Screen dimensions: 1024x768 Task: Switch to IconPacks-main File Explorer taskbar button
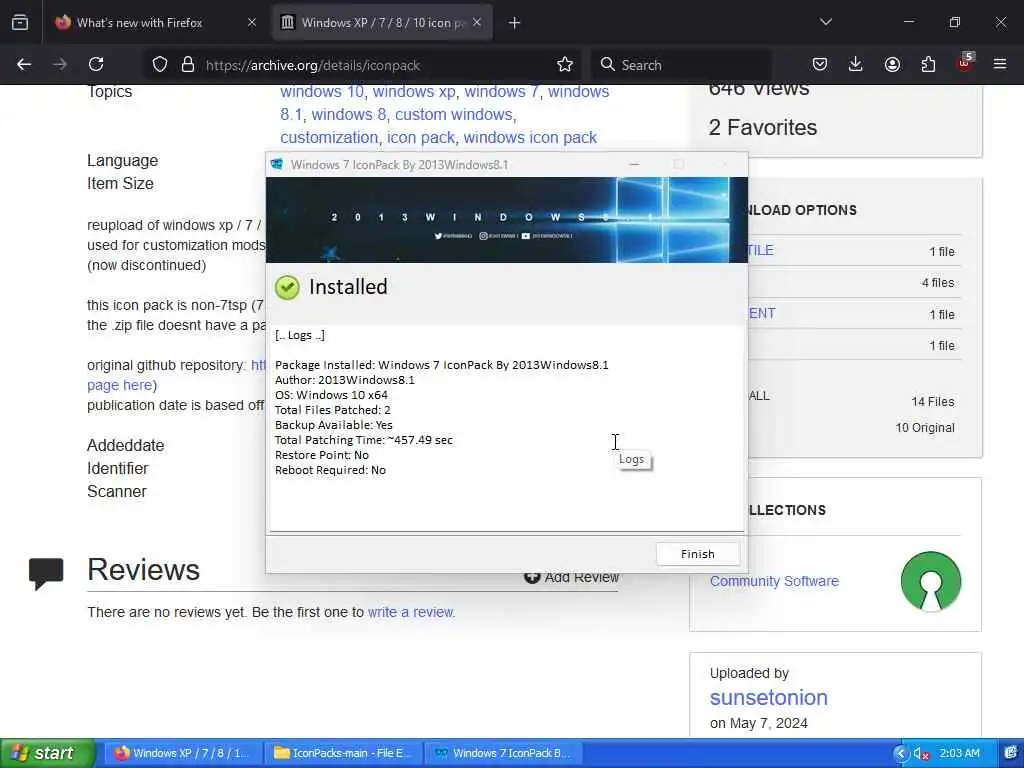click(x=343, y=753)
